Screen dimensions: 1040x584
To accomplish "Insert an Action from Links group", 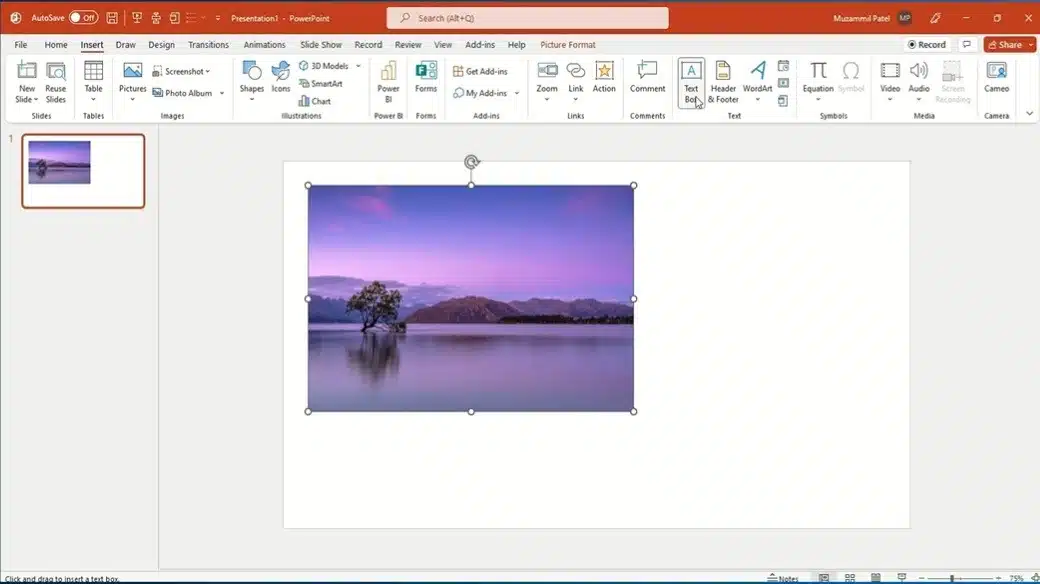I will [604, 80].
